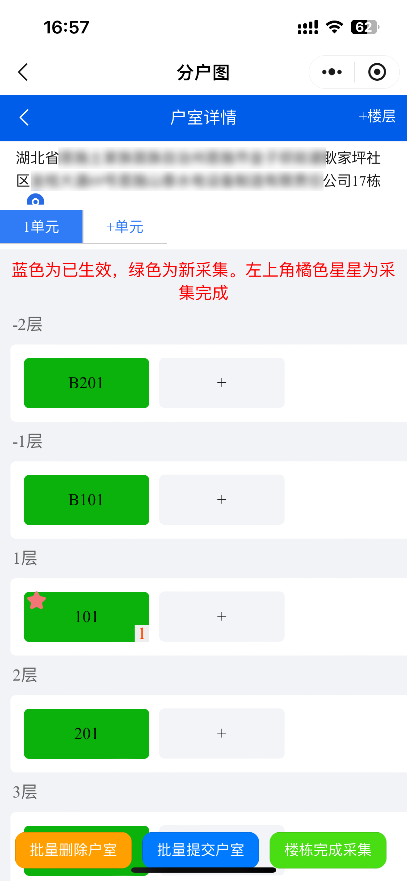
Task: Add a room on the 2nd floor
Action: 221,734
